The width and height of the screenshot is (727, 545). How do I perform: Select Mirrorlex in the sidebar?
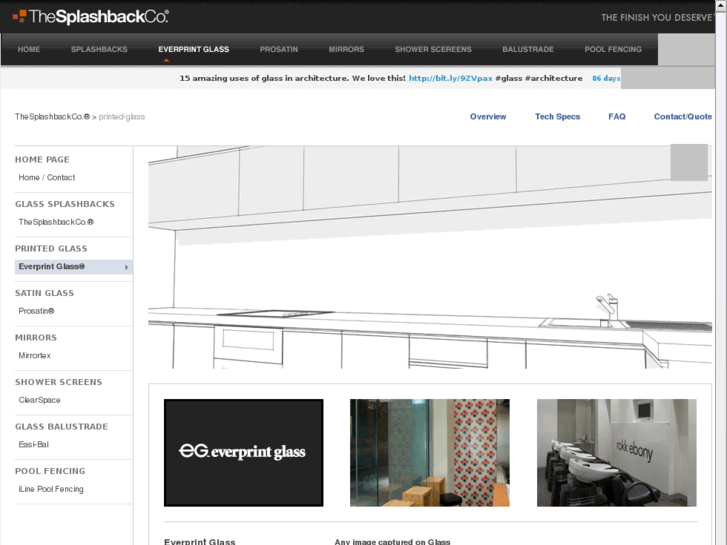point(35,356)
